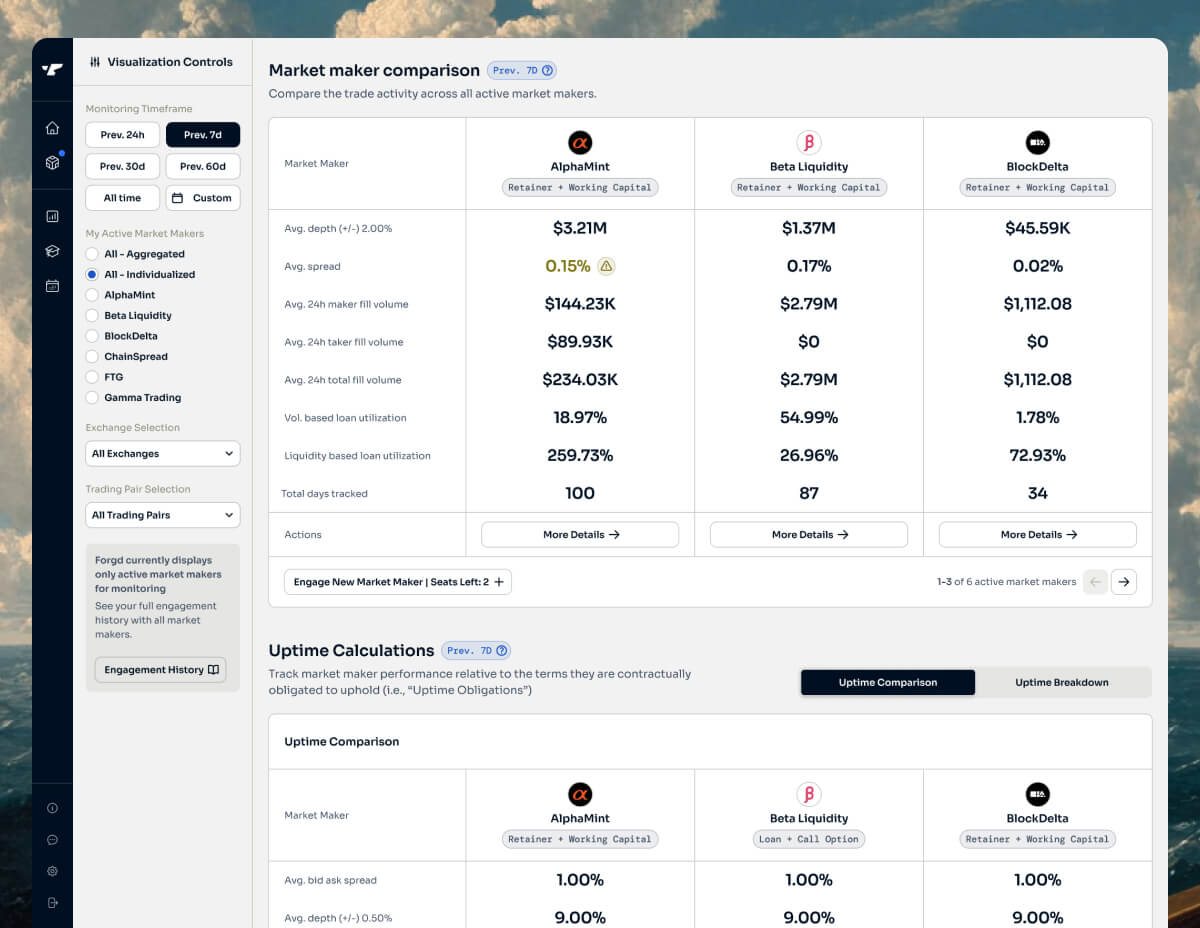
Task: Click the info circle icon in sidebar
Action: coord(52,808)
